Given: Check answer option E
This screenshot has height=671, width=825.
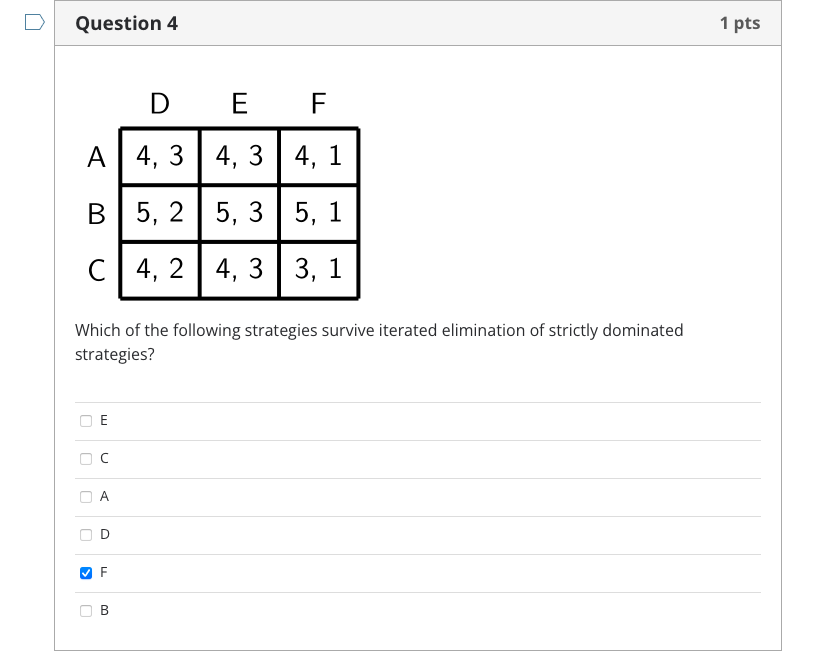Looking at the screenshot, I should coord(85,420).
